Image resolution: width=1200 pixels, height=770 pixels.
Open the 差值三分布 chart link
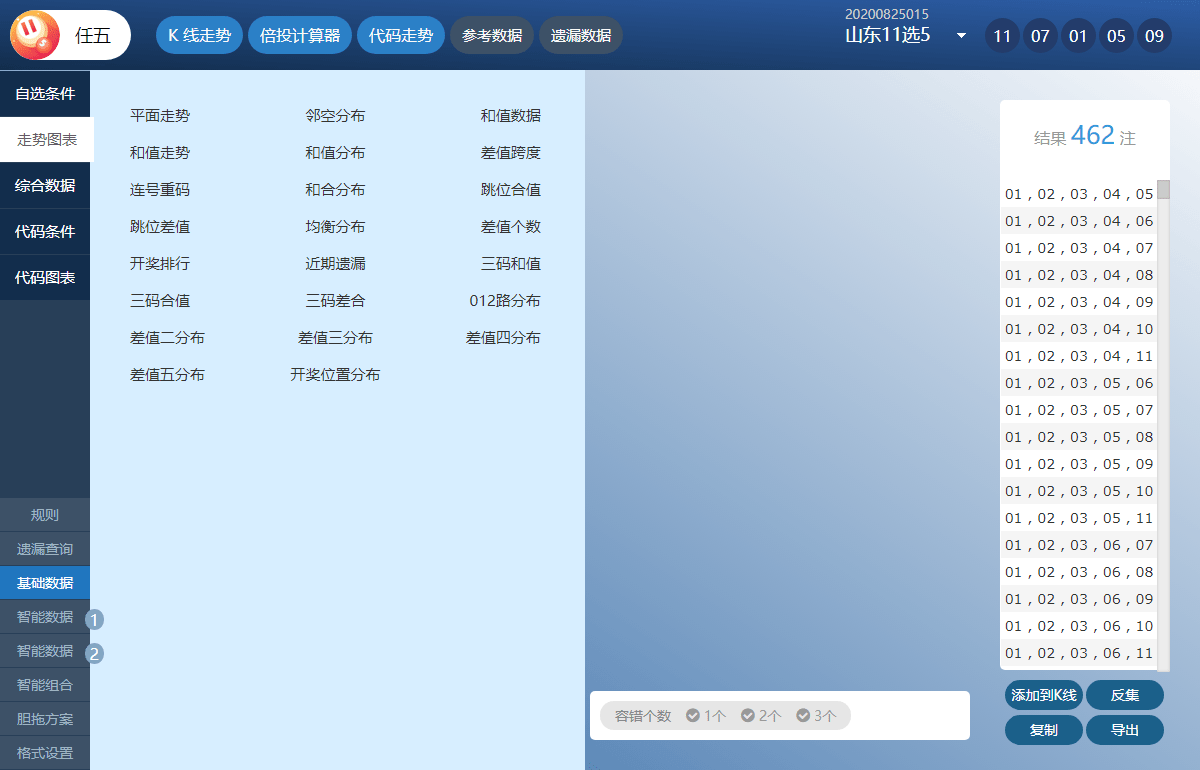click(335, 338)
